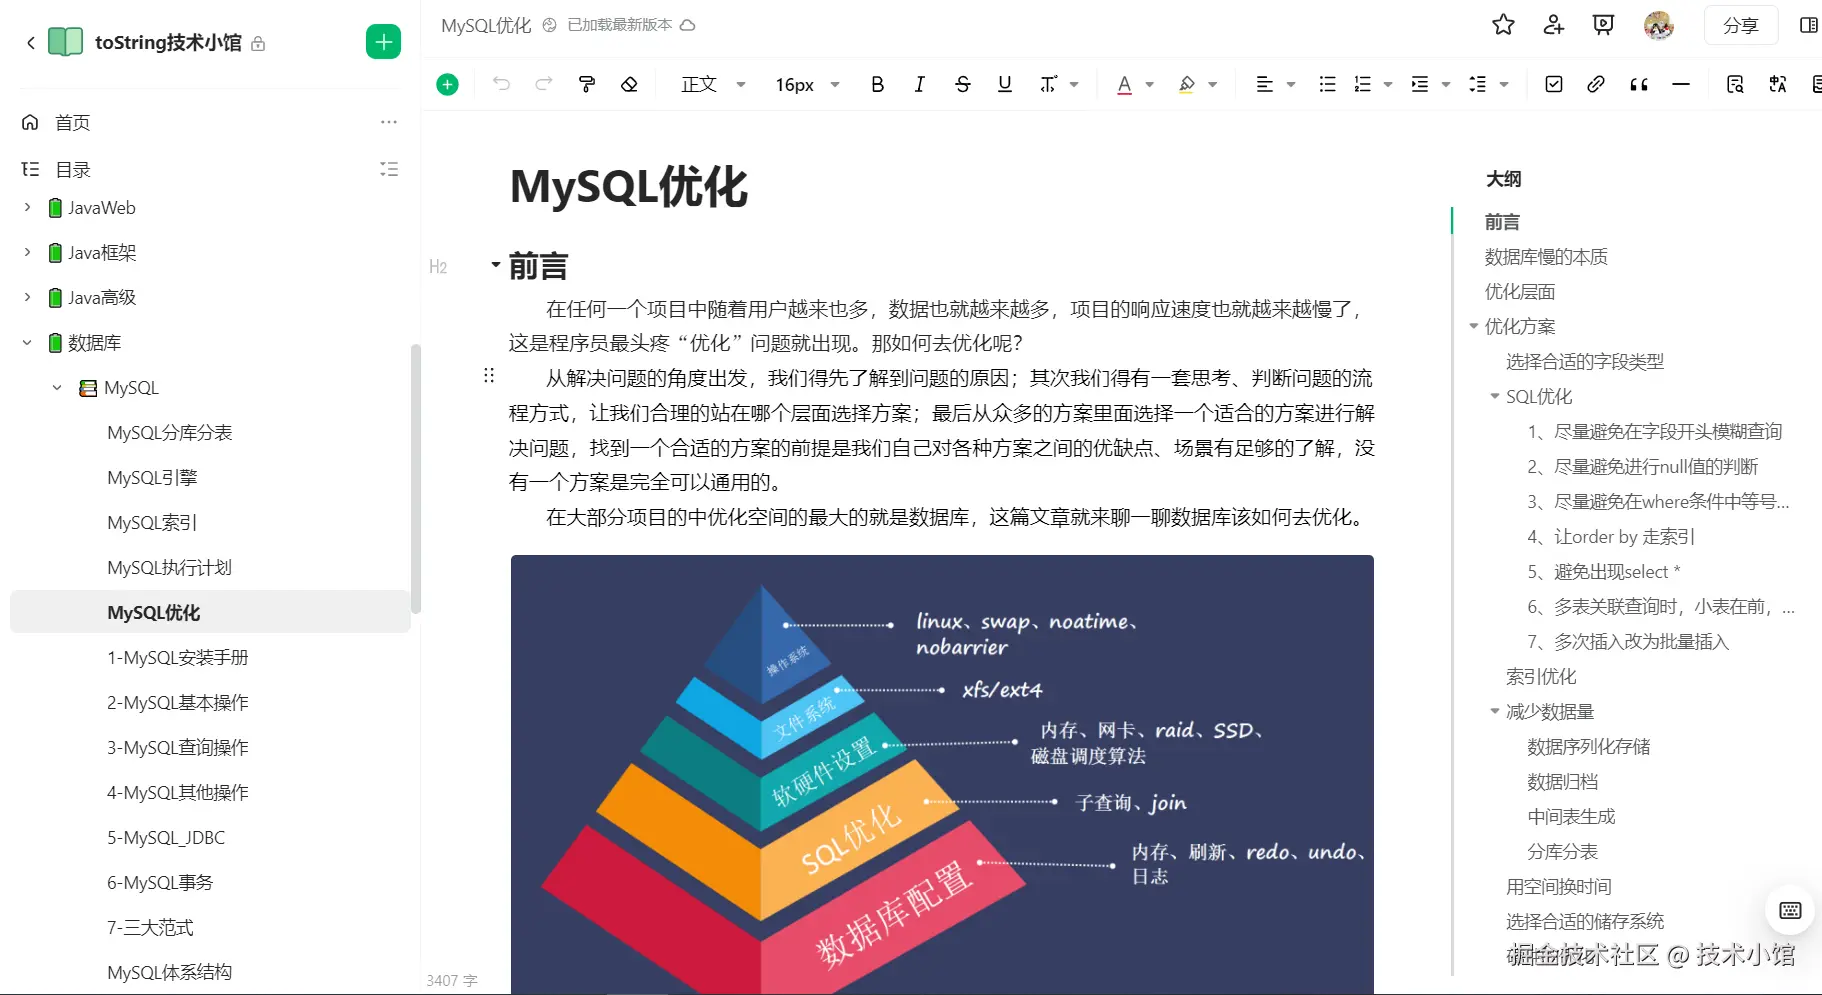Collapse all items in the 目录 tree
The height and width of the screenshot is (995, 1822).
[389, 169]
